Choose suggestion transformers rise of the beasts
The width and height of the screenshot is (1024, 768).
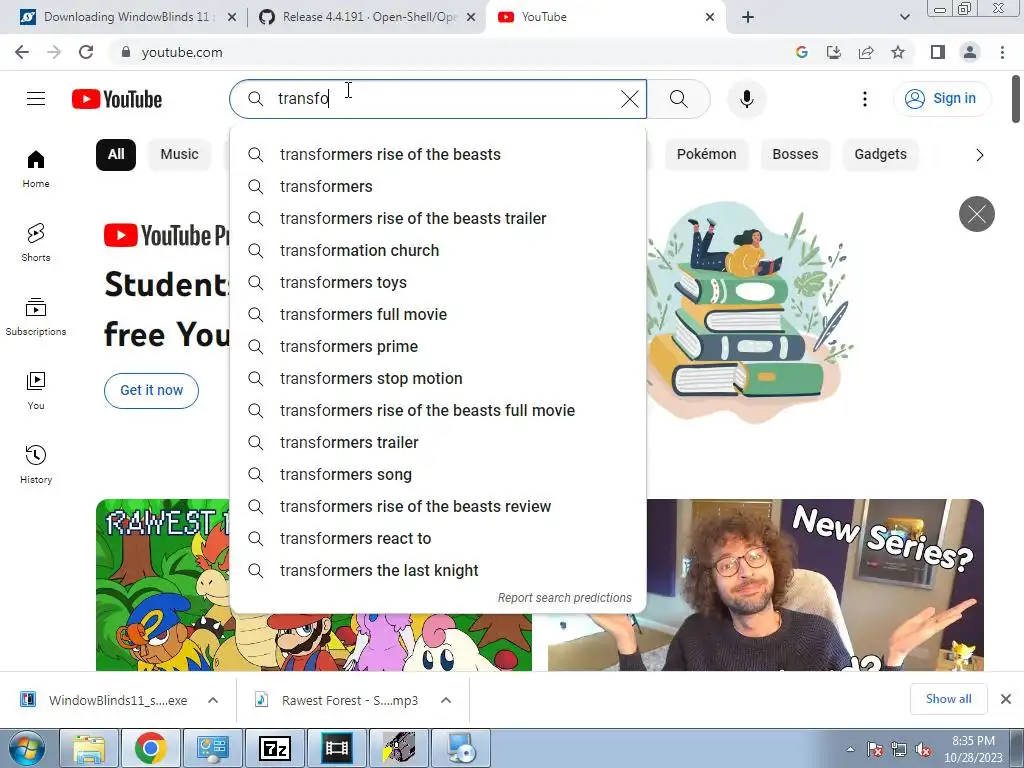point(438,155)
